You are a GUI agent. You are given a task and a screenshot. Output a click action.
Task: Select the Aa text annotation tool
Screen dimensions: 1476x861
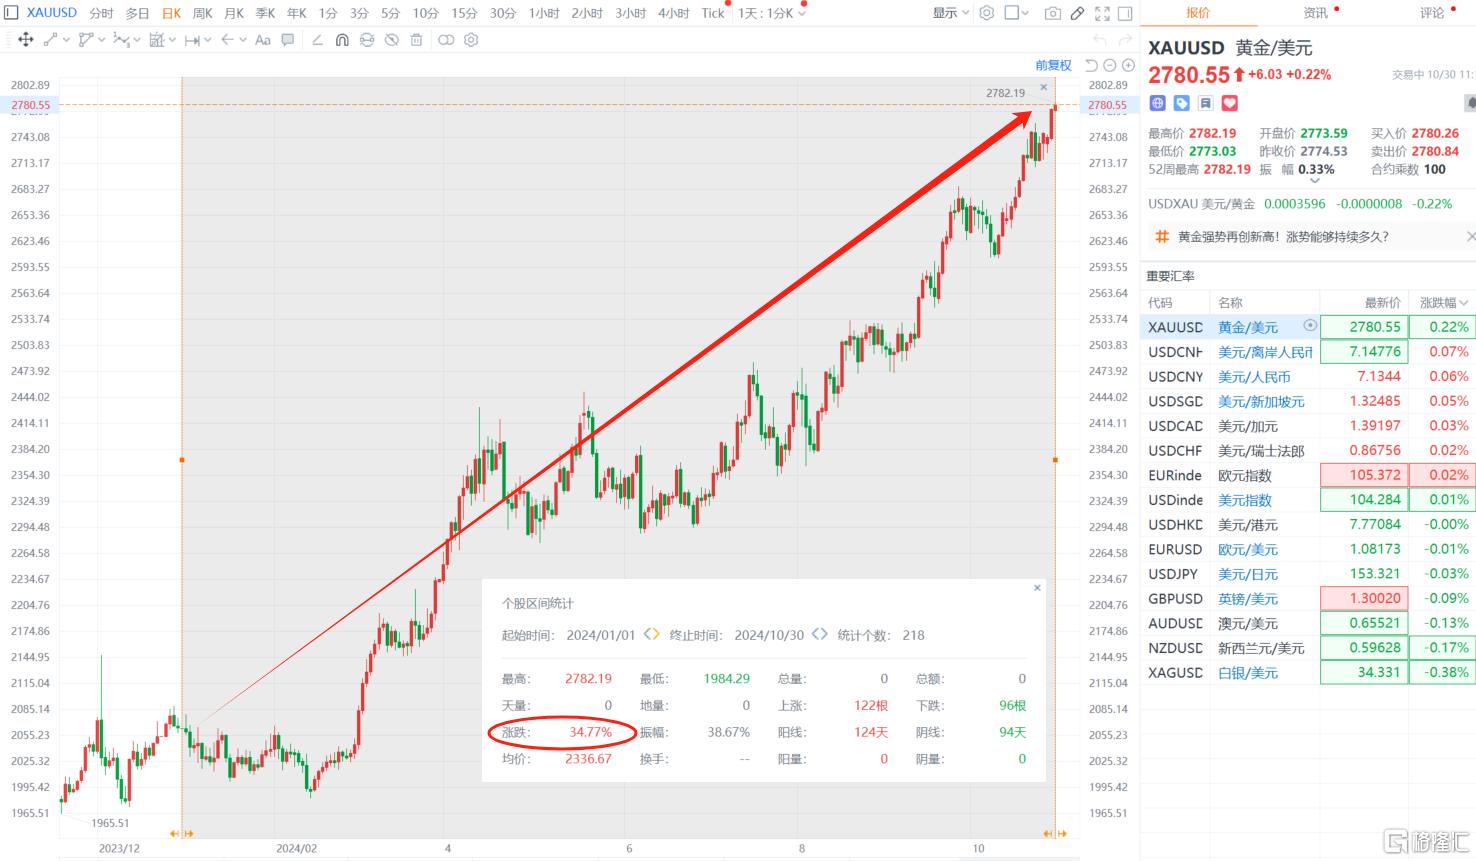263,40
